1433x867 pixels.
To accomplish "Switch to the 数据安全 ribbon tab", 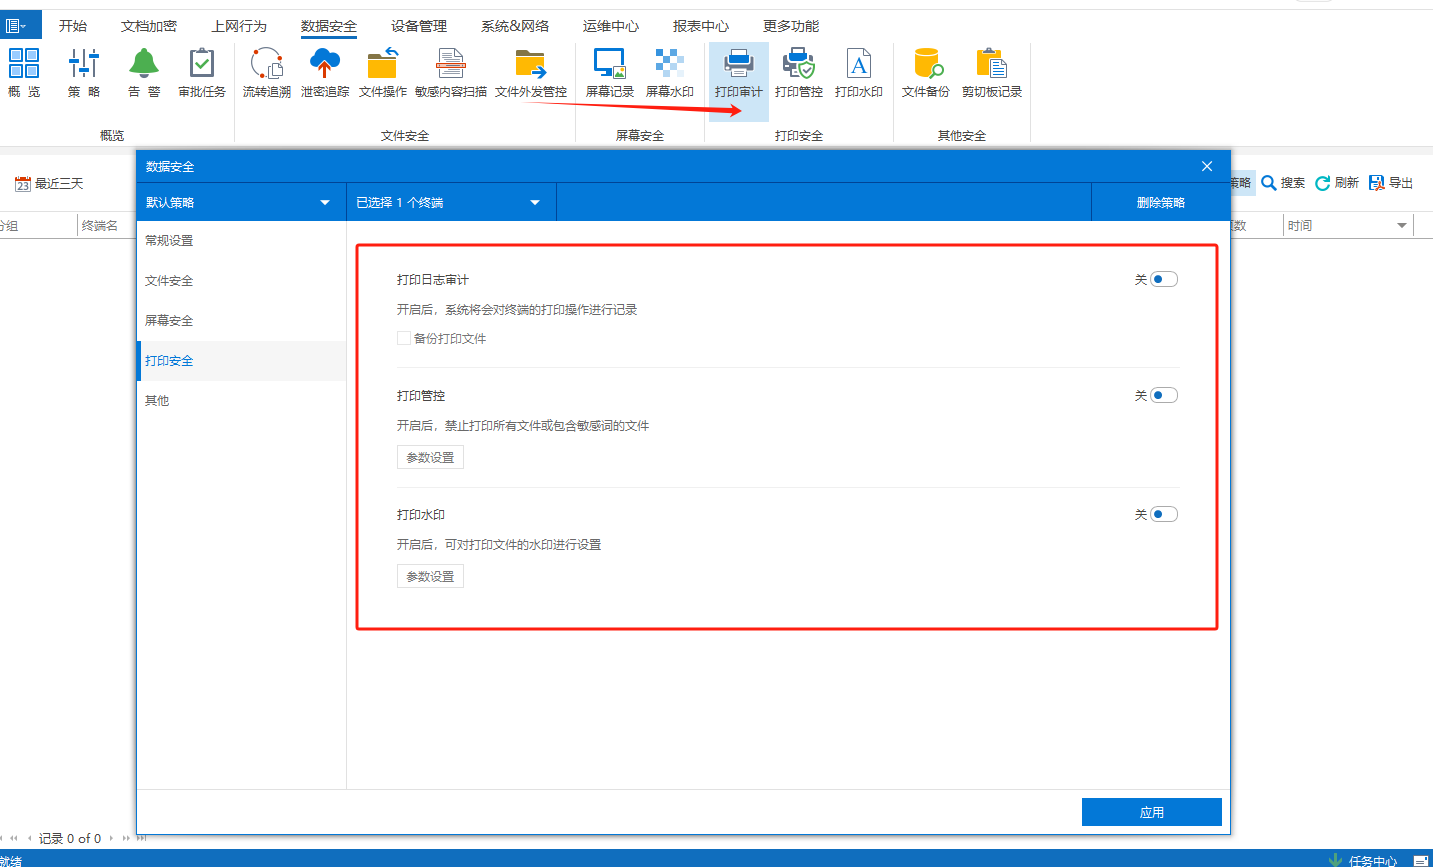I will [329, 26].
